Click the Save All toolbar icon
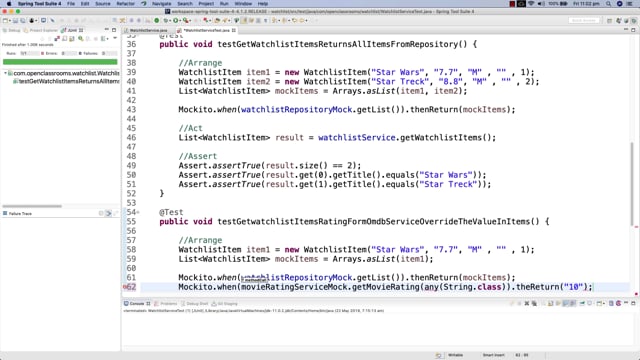The height and width of the screenshot is (360, 640). tap(23, 20)
